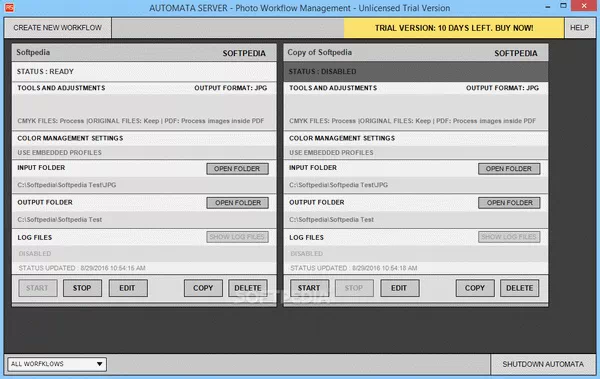Click SHUTDOWN AUTOMATA button
This screenshot has height=379, width=600.
pos(543,364)
